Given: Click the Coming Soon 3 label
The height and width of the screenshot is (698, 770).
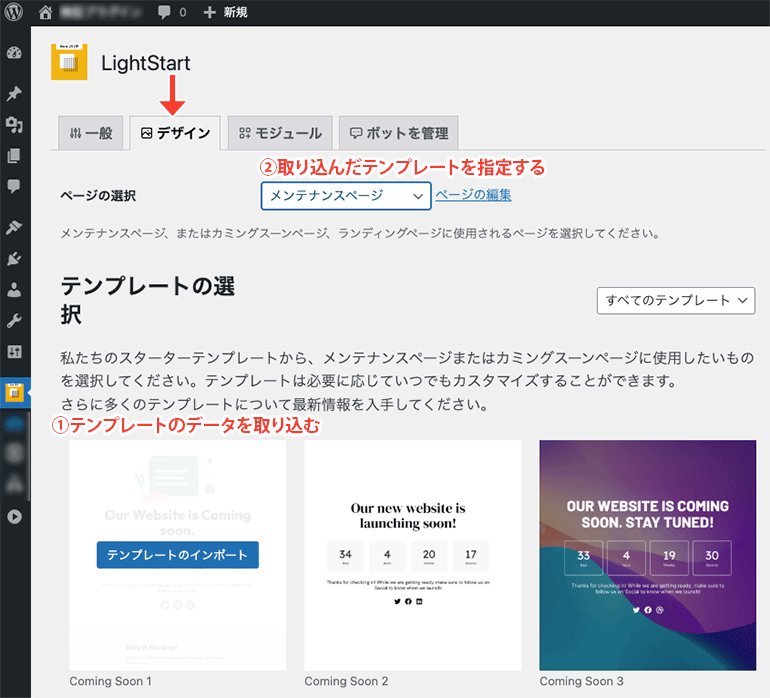Looking at the screenshot, I should (x=581, y=681).
